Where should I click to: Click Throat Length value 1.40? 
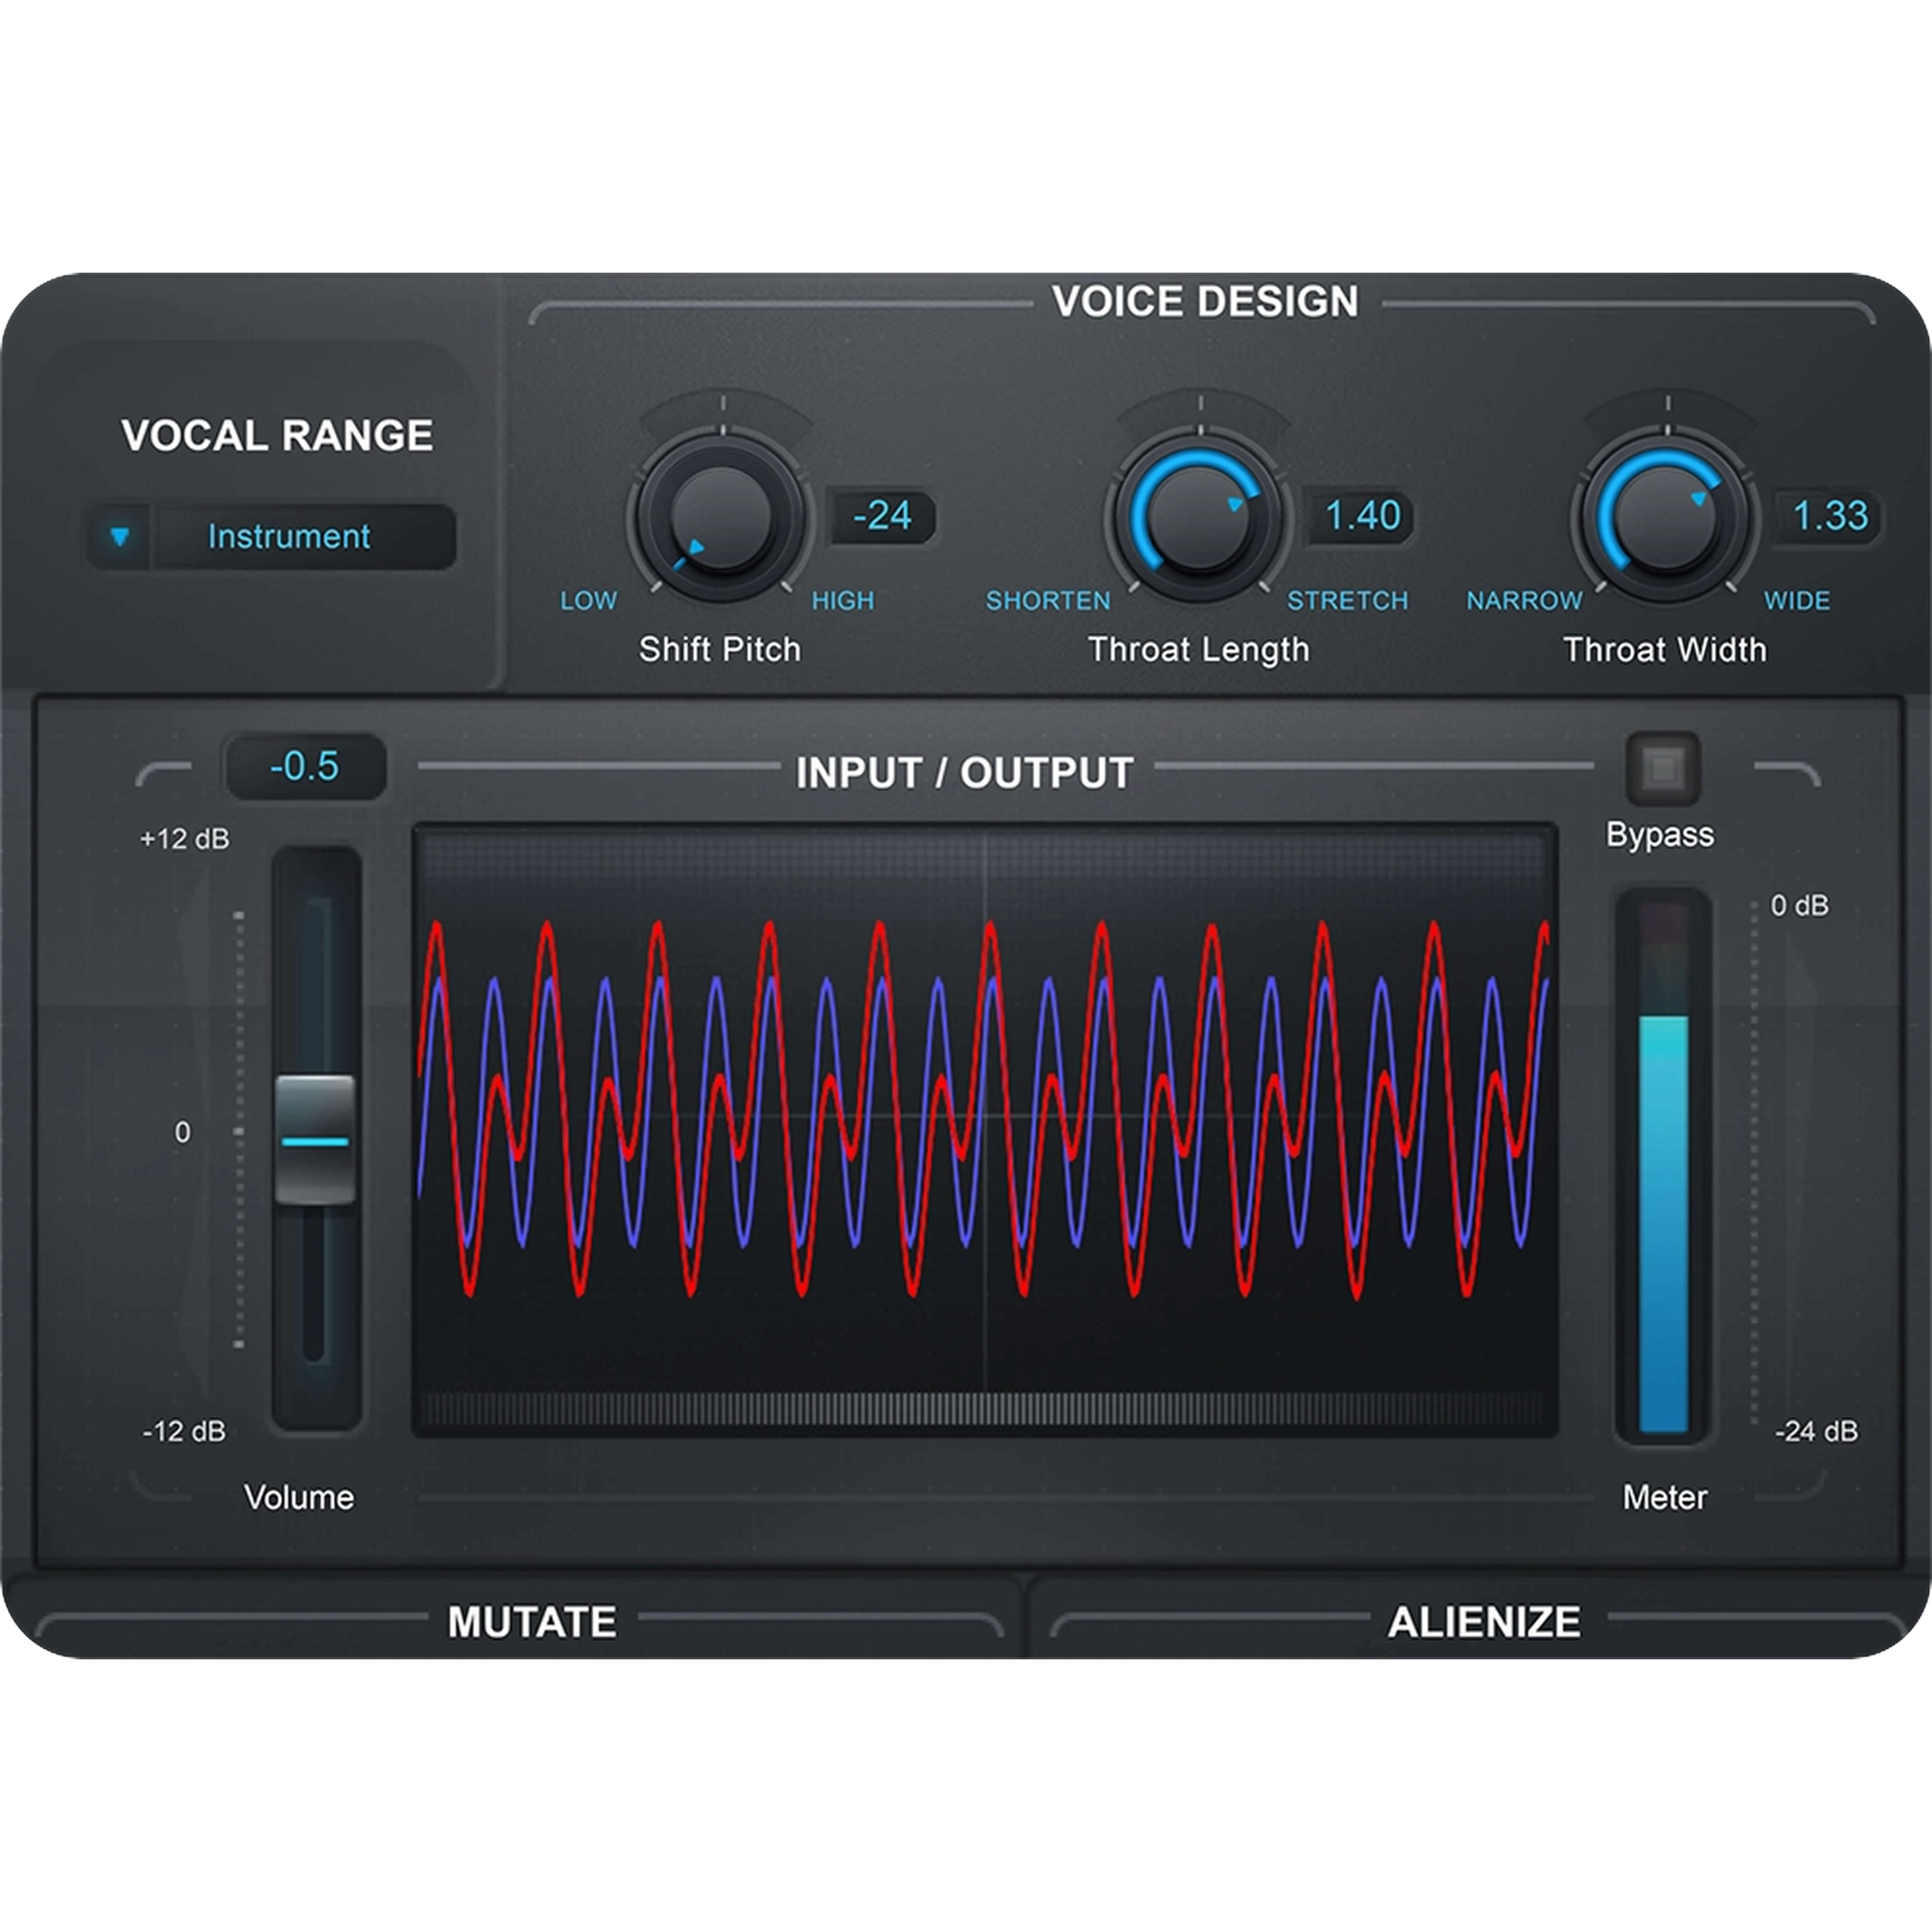point(1361,517)
